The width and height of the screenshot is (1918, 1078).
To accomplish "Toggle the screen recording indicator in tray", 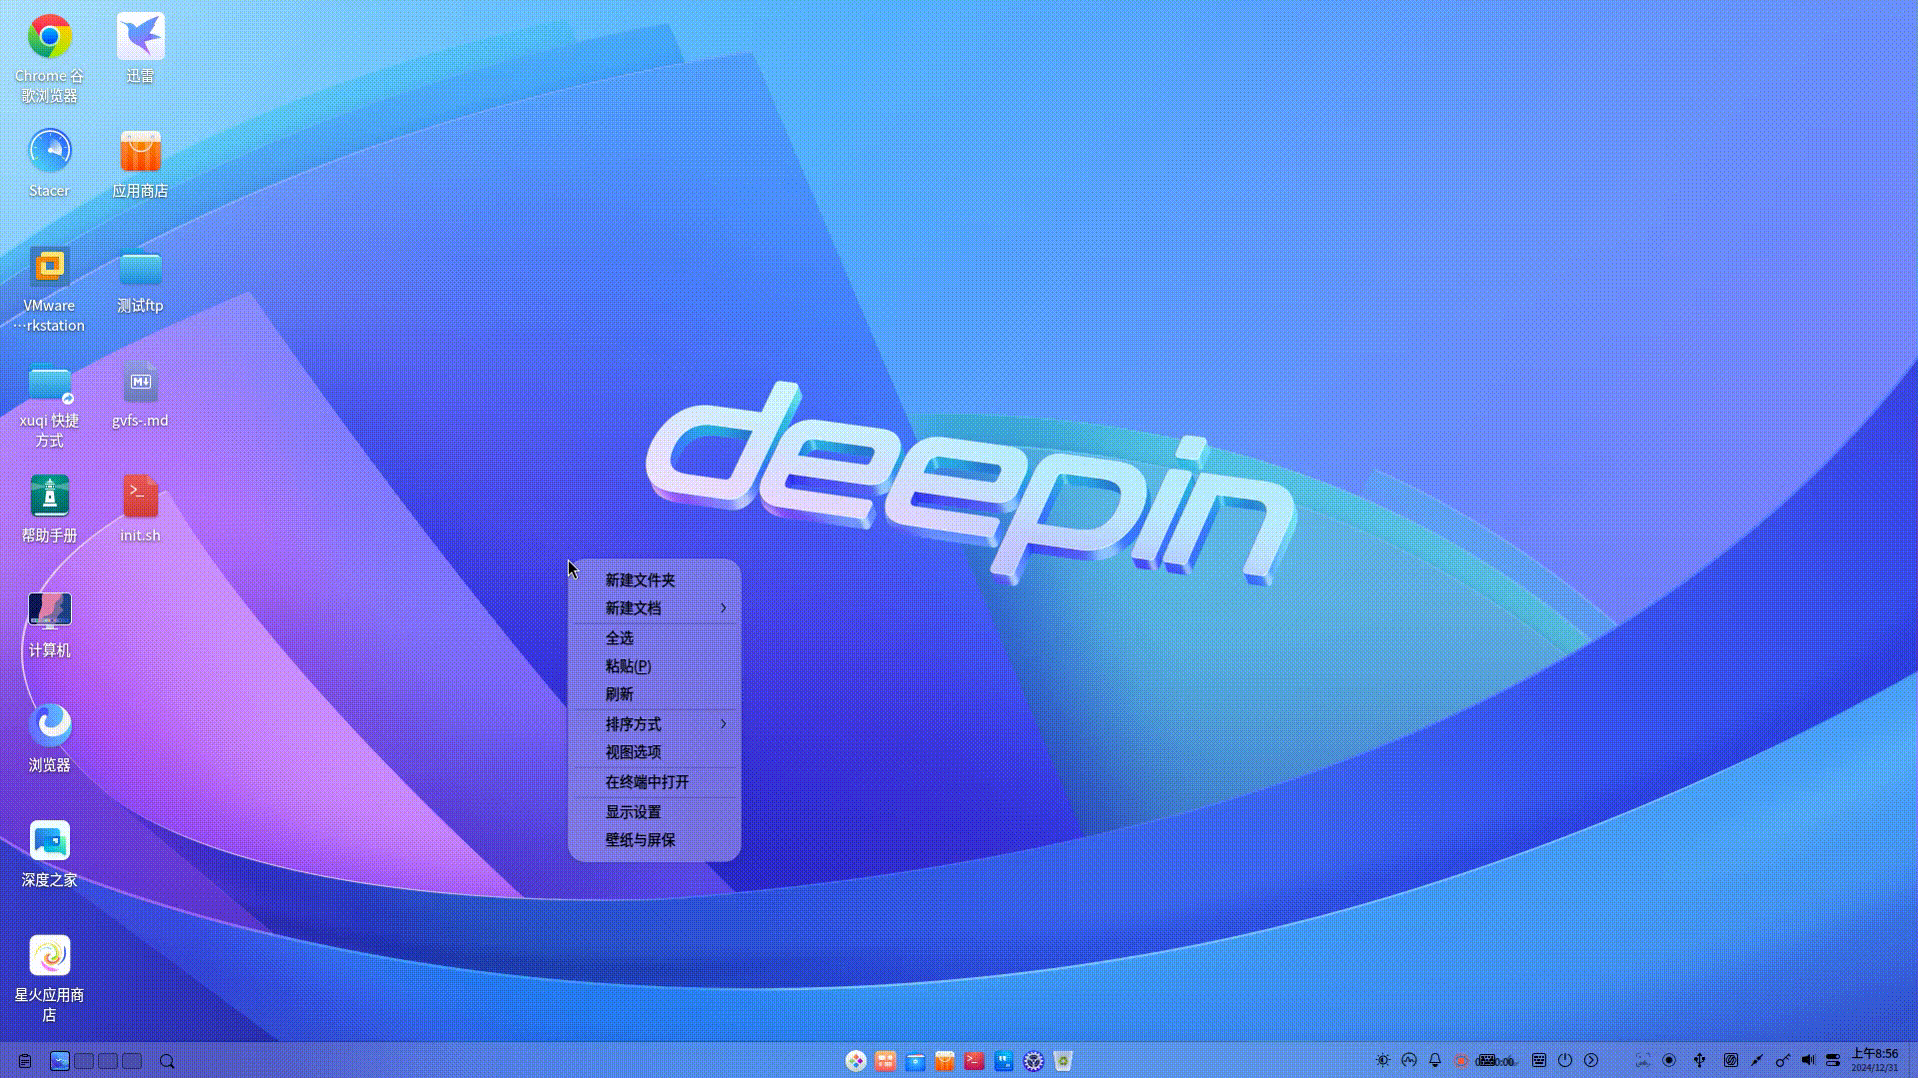I will 1461,1061.
